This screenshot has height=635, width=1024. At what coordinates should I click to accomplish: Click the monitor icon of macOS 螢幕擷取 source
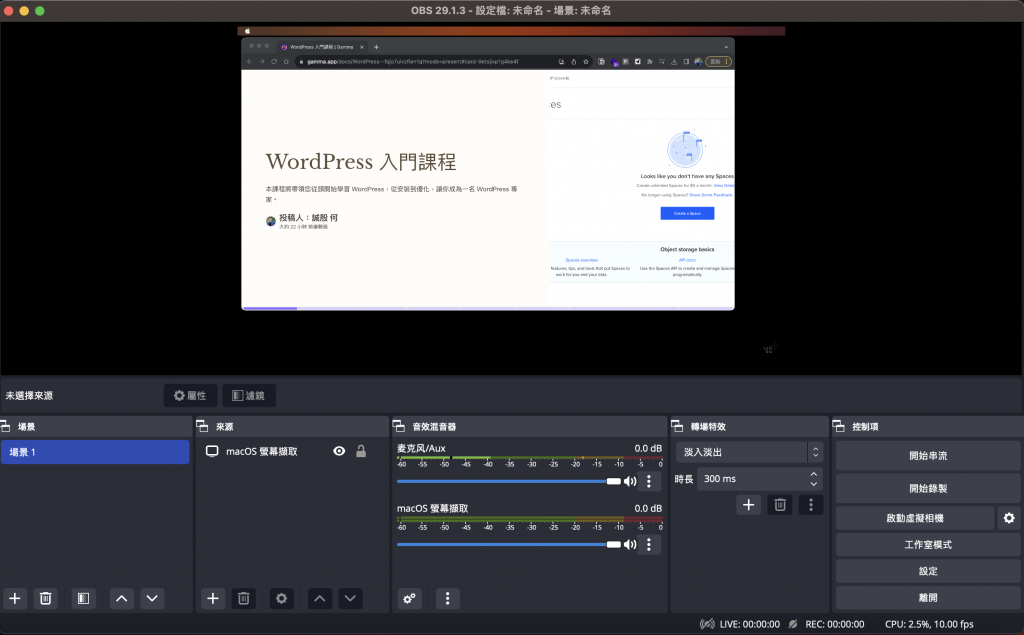[x=212, y=451]
